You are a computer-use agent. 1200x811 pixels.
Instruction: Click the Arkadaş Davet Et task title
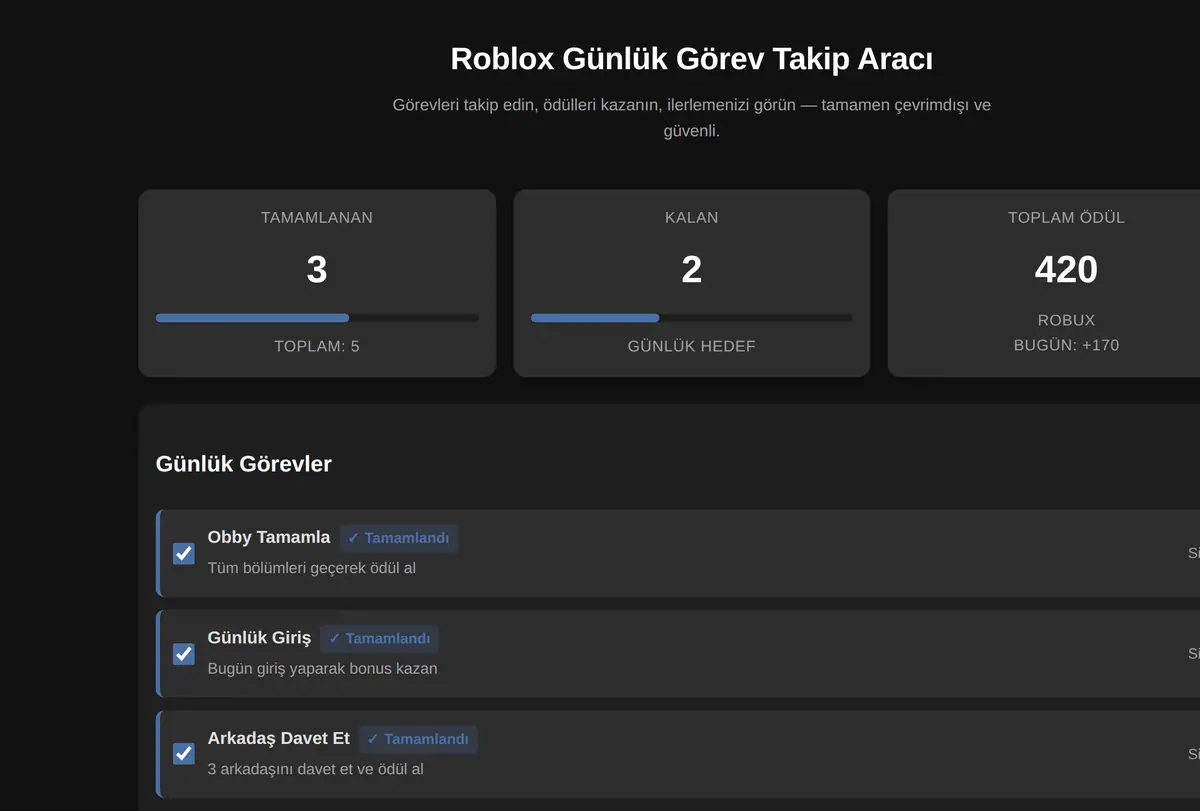tap(279, 738)
